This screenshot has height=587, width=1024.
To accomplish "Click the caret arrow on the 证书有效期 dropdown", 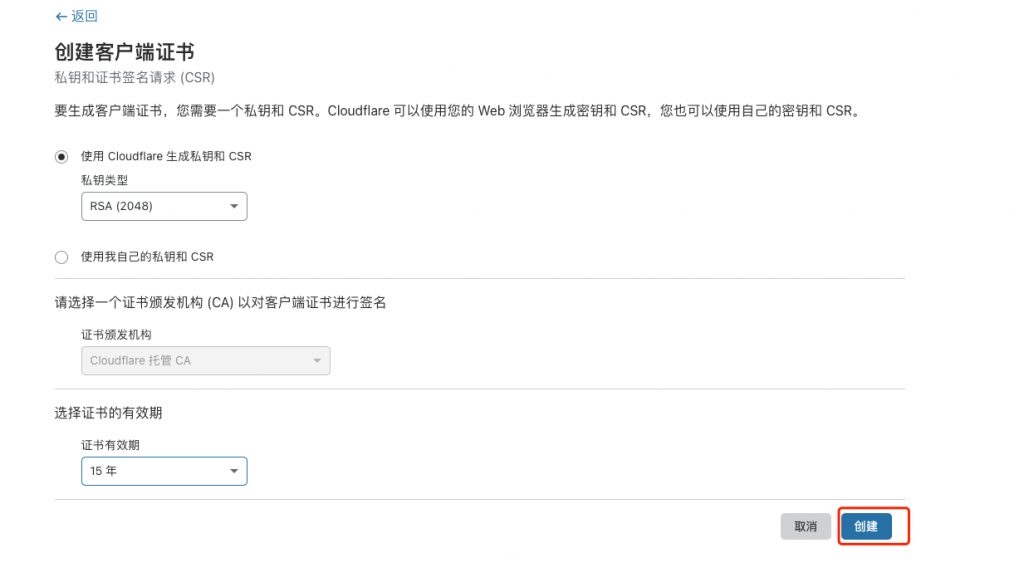I will click(x=234, y=470).
